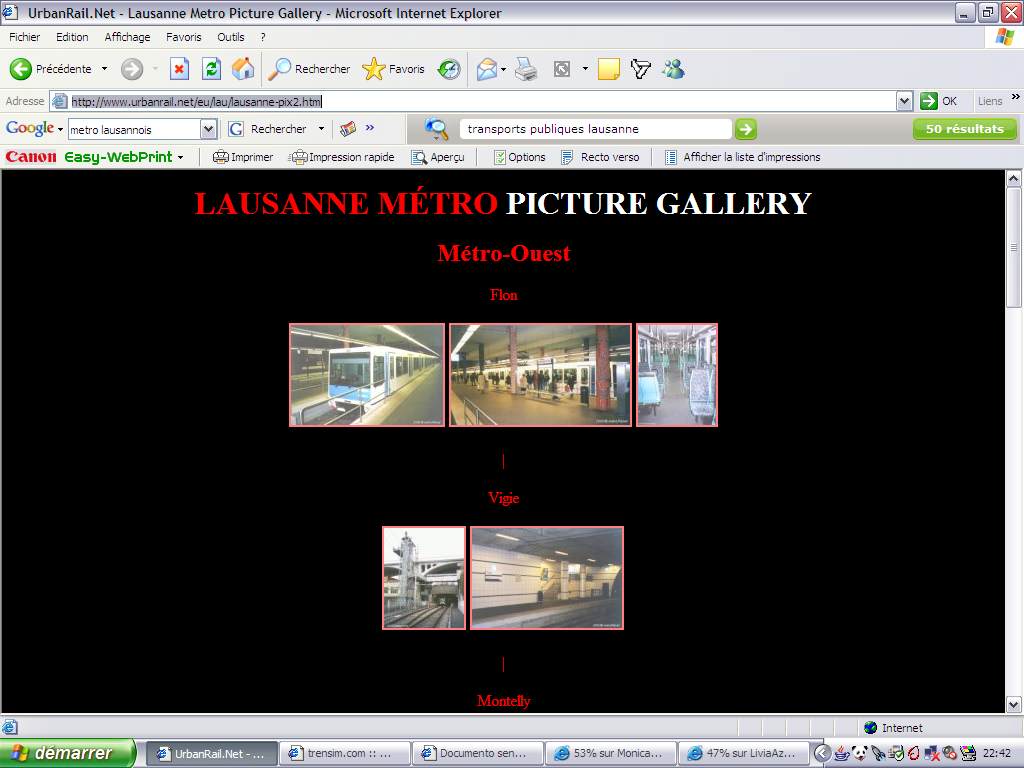The image size is (1024, 768).
Task: Open the Précédente back history dropdown arrow
Action: tap(104, 69)
